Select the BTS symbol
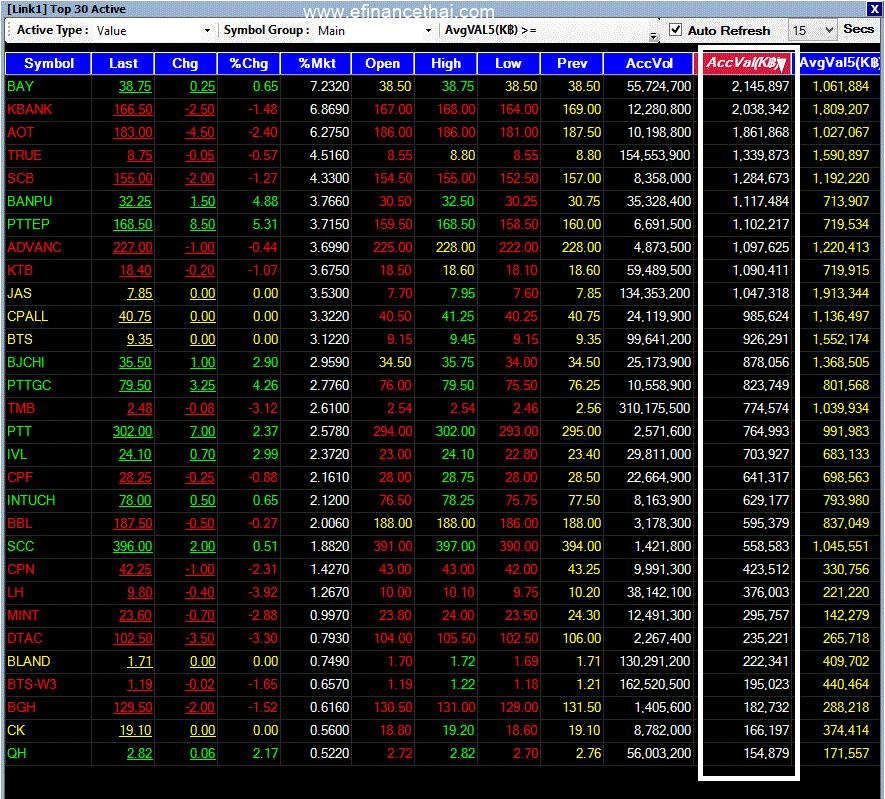Viewport: 885px width, 799px height. coord(20,340)
